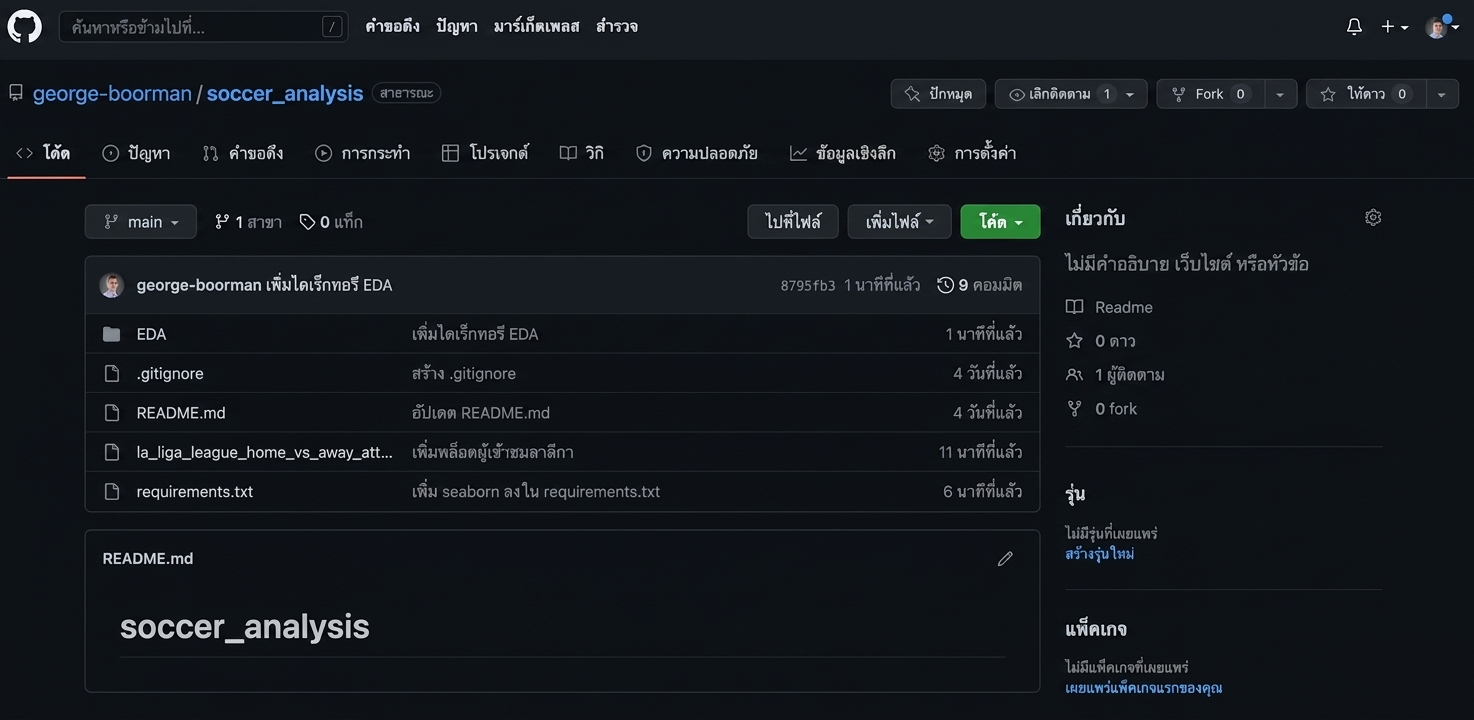
Task: Expand the watch options dropdown arrow
Action: pyautogui.click(x=1130, y=94)
